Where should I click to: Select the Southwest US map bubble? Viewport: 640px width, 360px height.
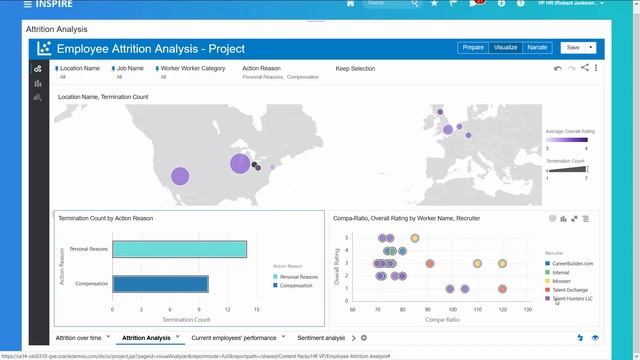180,176
